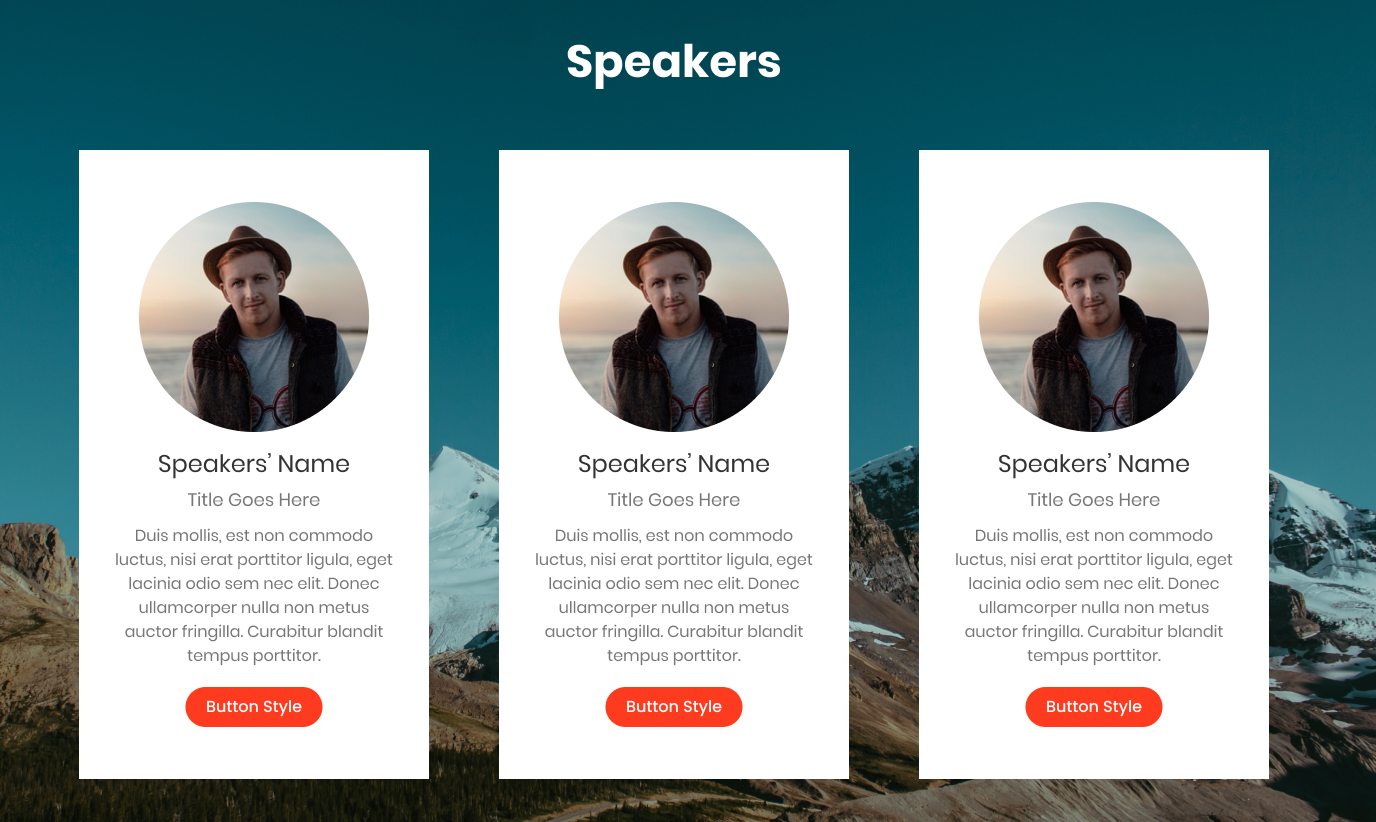This screenshot has width=1376, height=822.
Task: Click the Button Style button in middle card
Action: click(x=674, y=707)
